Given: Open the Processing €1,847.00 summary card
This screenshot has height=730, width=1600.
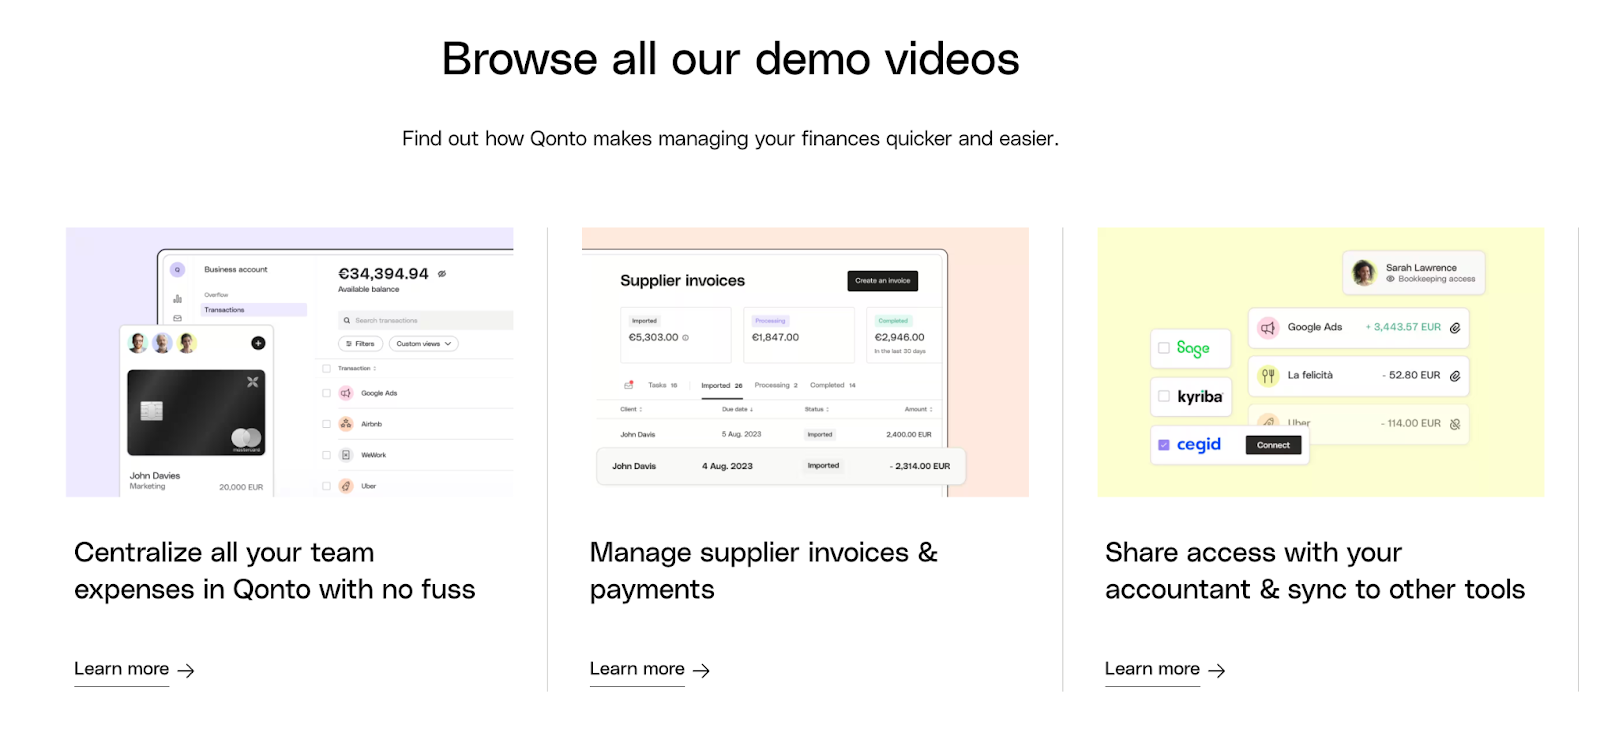Looking at the screenshot, I should tap(798, 335).
